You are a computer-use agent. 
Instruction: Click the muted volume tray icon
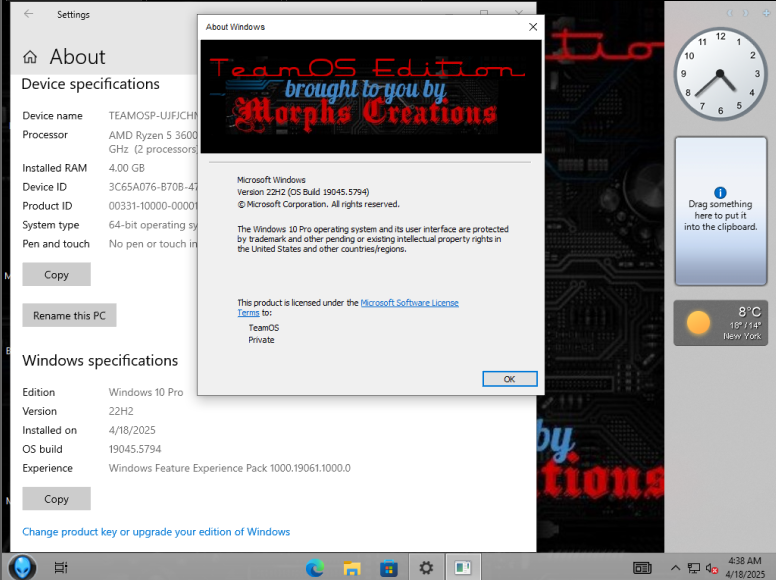click(712, 568)
